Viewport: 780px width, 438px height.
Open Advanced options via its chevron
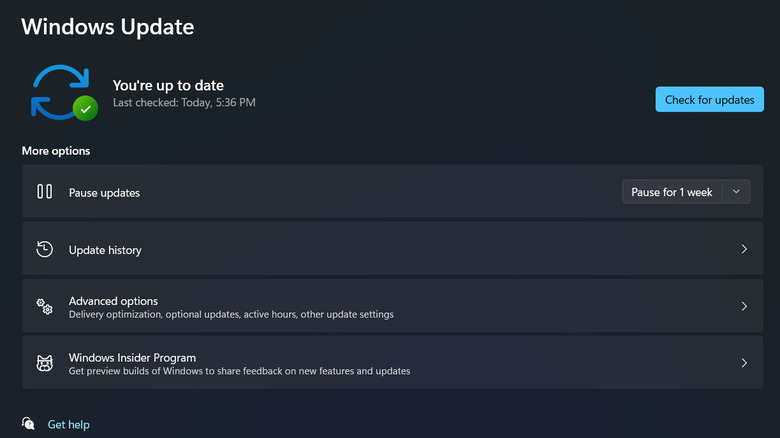(x=744, y=306)
